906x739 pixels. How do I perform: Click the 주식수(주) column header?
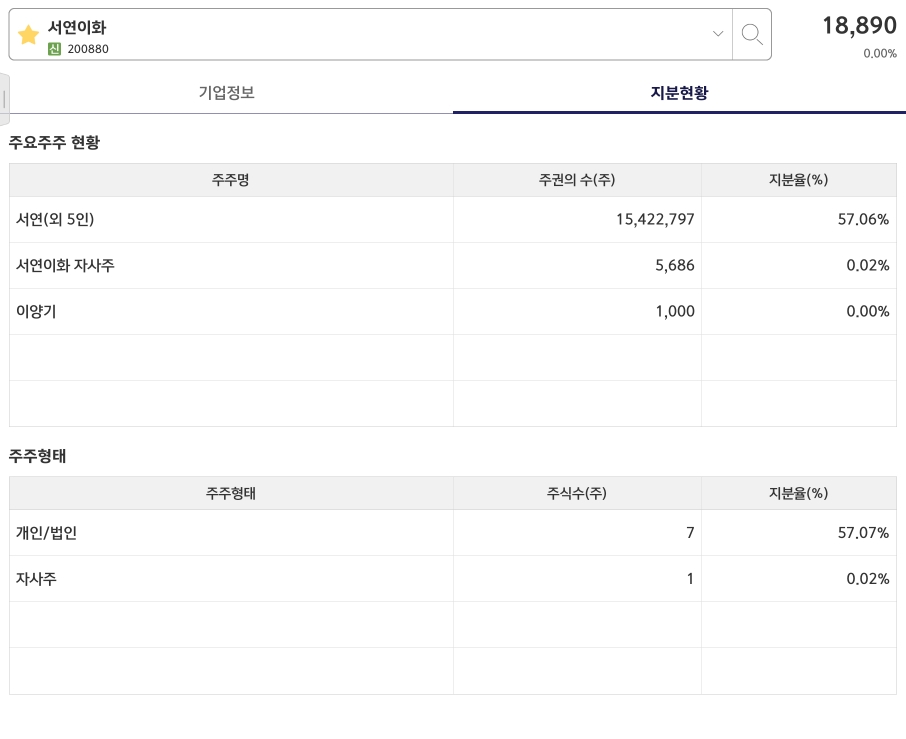(577, 493)
